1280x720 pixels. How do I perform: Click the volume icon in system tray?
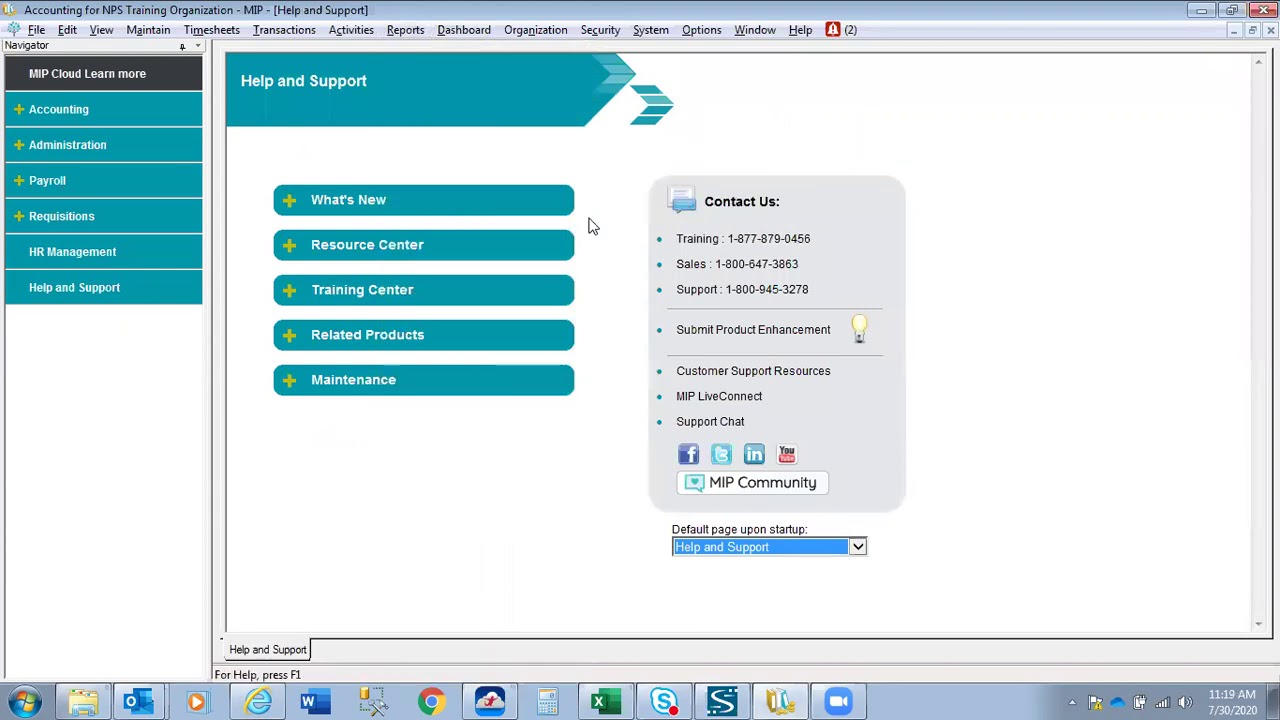coord(1185,702)
